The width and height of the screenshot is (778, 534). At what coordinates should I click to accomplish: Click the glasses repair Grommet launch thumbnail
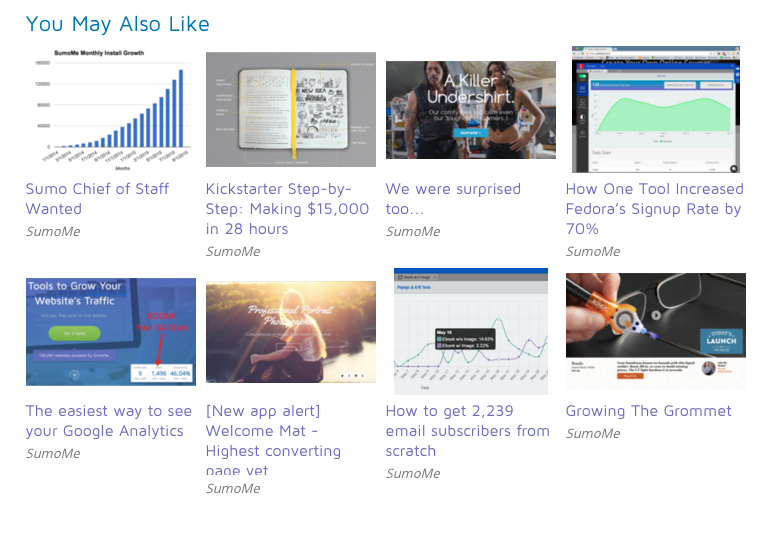pyautogui.click(x=655, y=331)
